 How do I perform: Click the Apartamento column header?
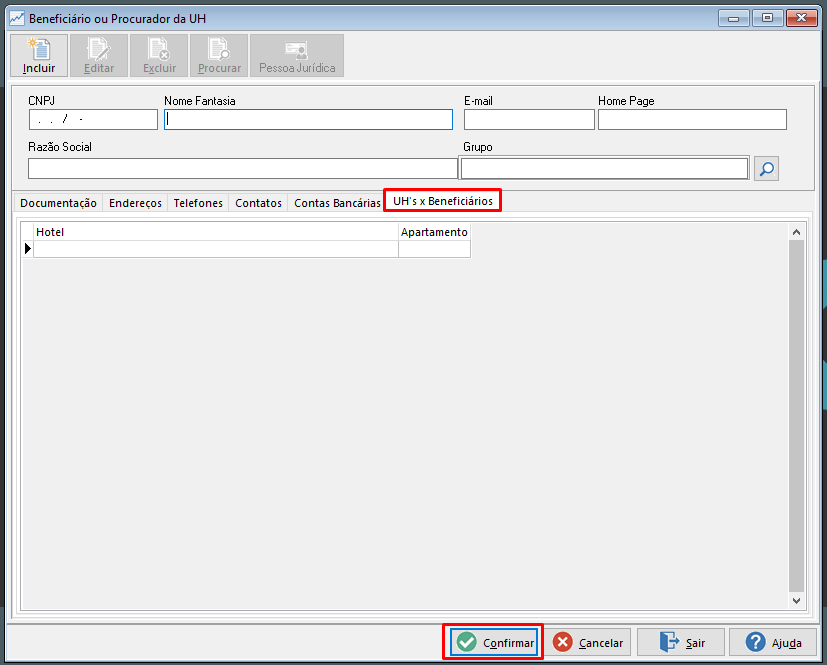coord(434,232)
